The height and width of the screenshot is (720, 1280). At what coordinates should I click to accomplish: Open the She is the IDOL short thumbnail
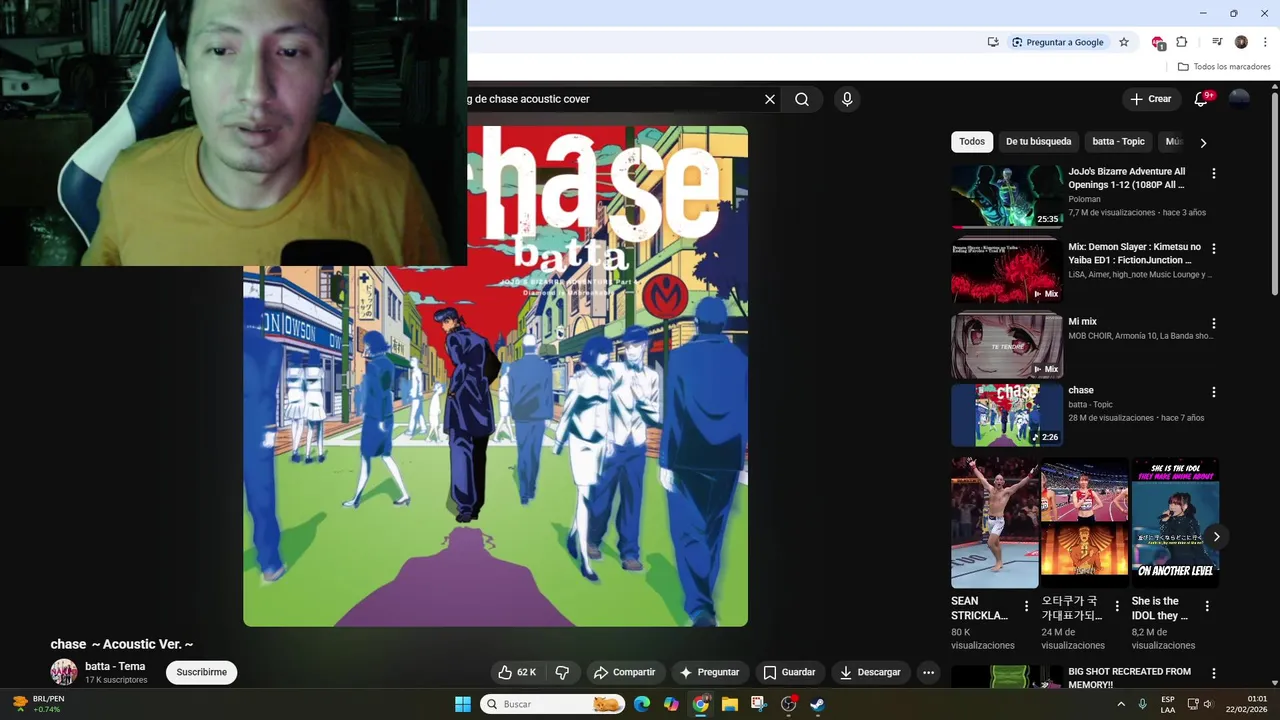(x=1175, y=523)
